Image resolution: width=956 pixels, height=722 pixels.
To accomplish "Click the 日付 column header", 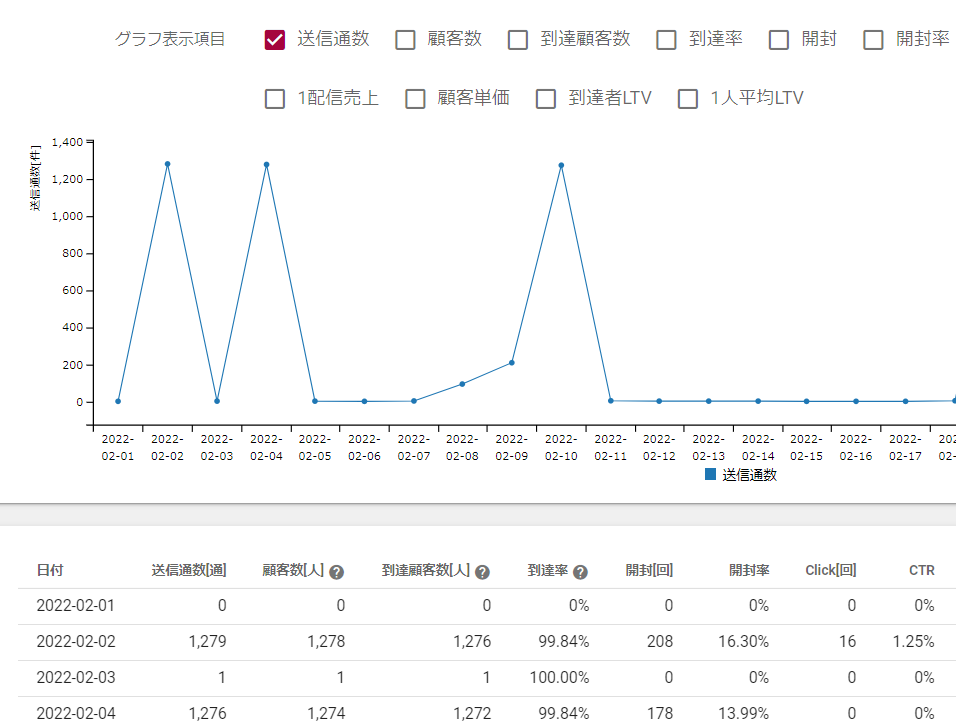I will click(x=50, y=571).
